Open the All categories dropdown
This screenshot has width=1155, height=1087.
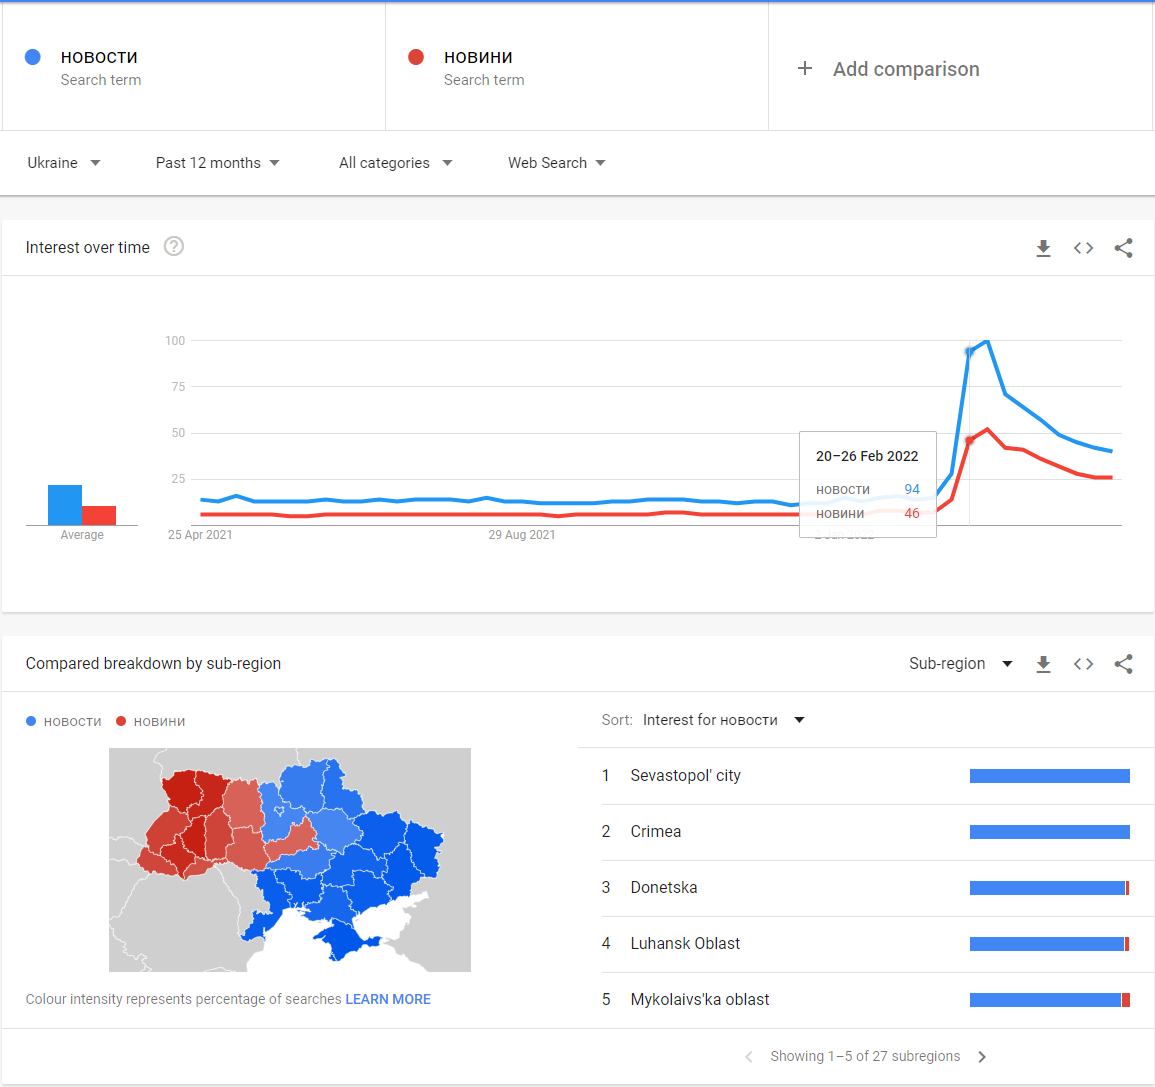coord(396,163)
